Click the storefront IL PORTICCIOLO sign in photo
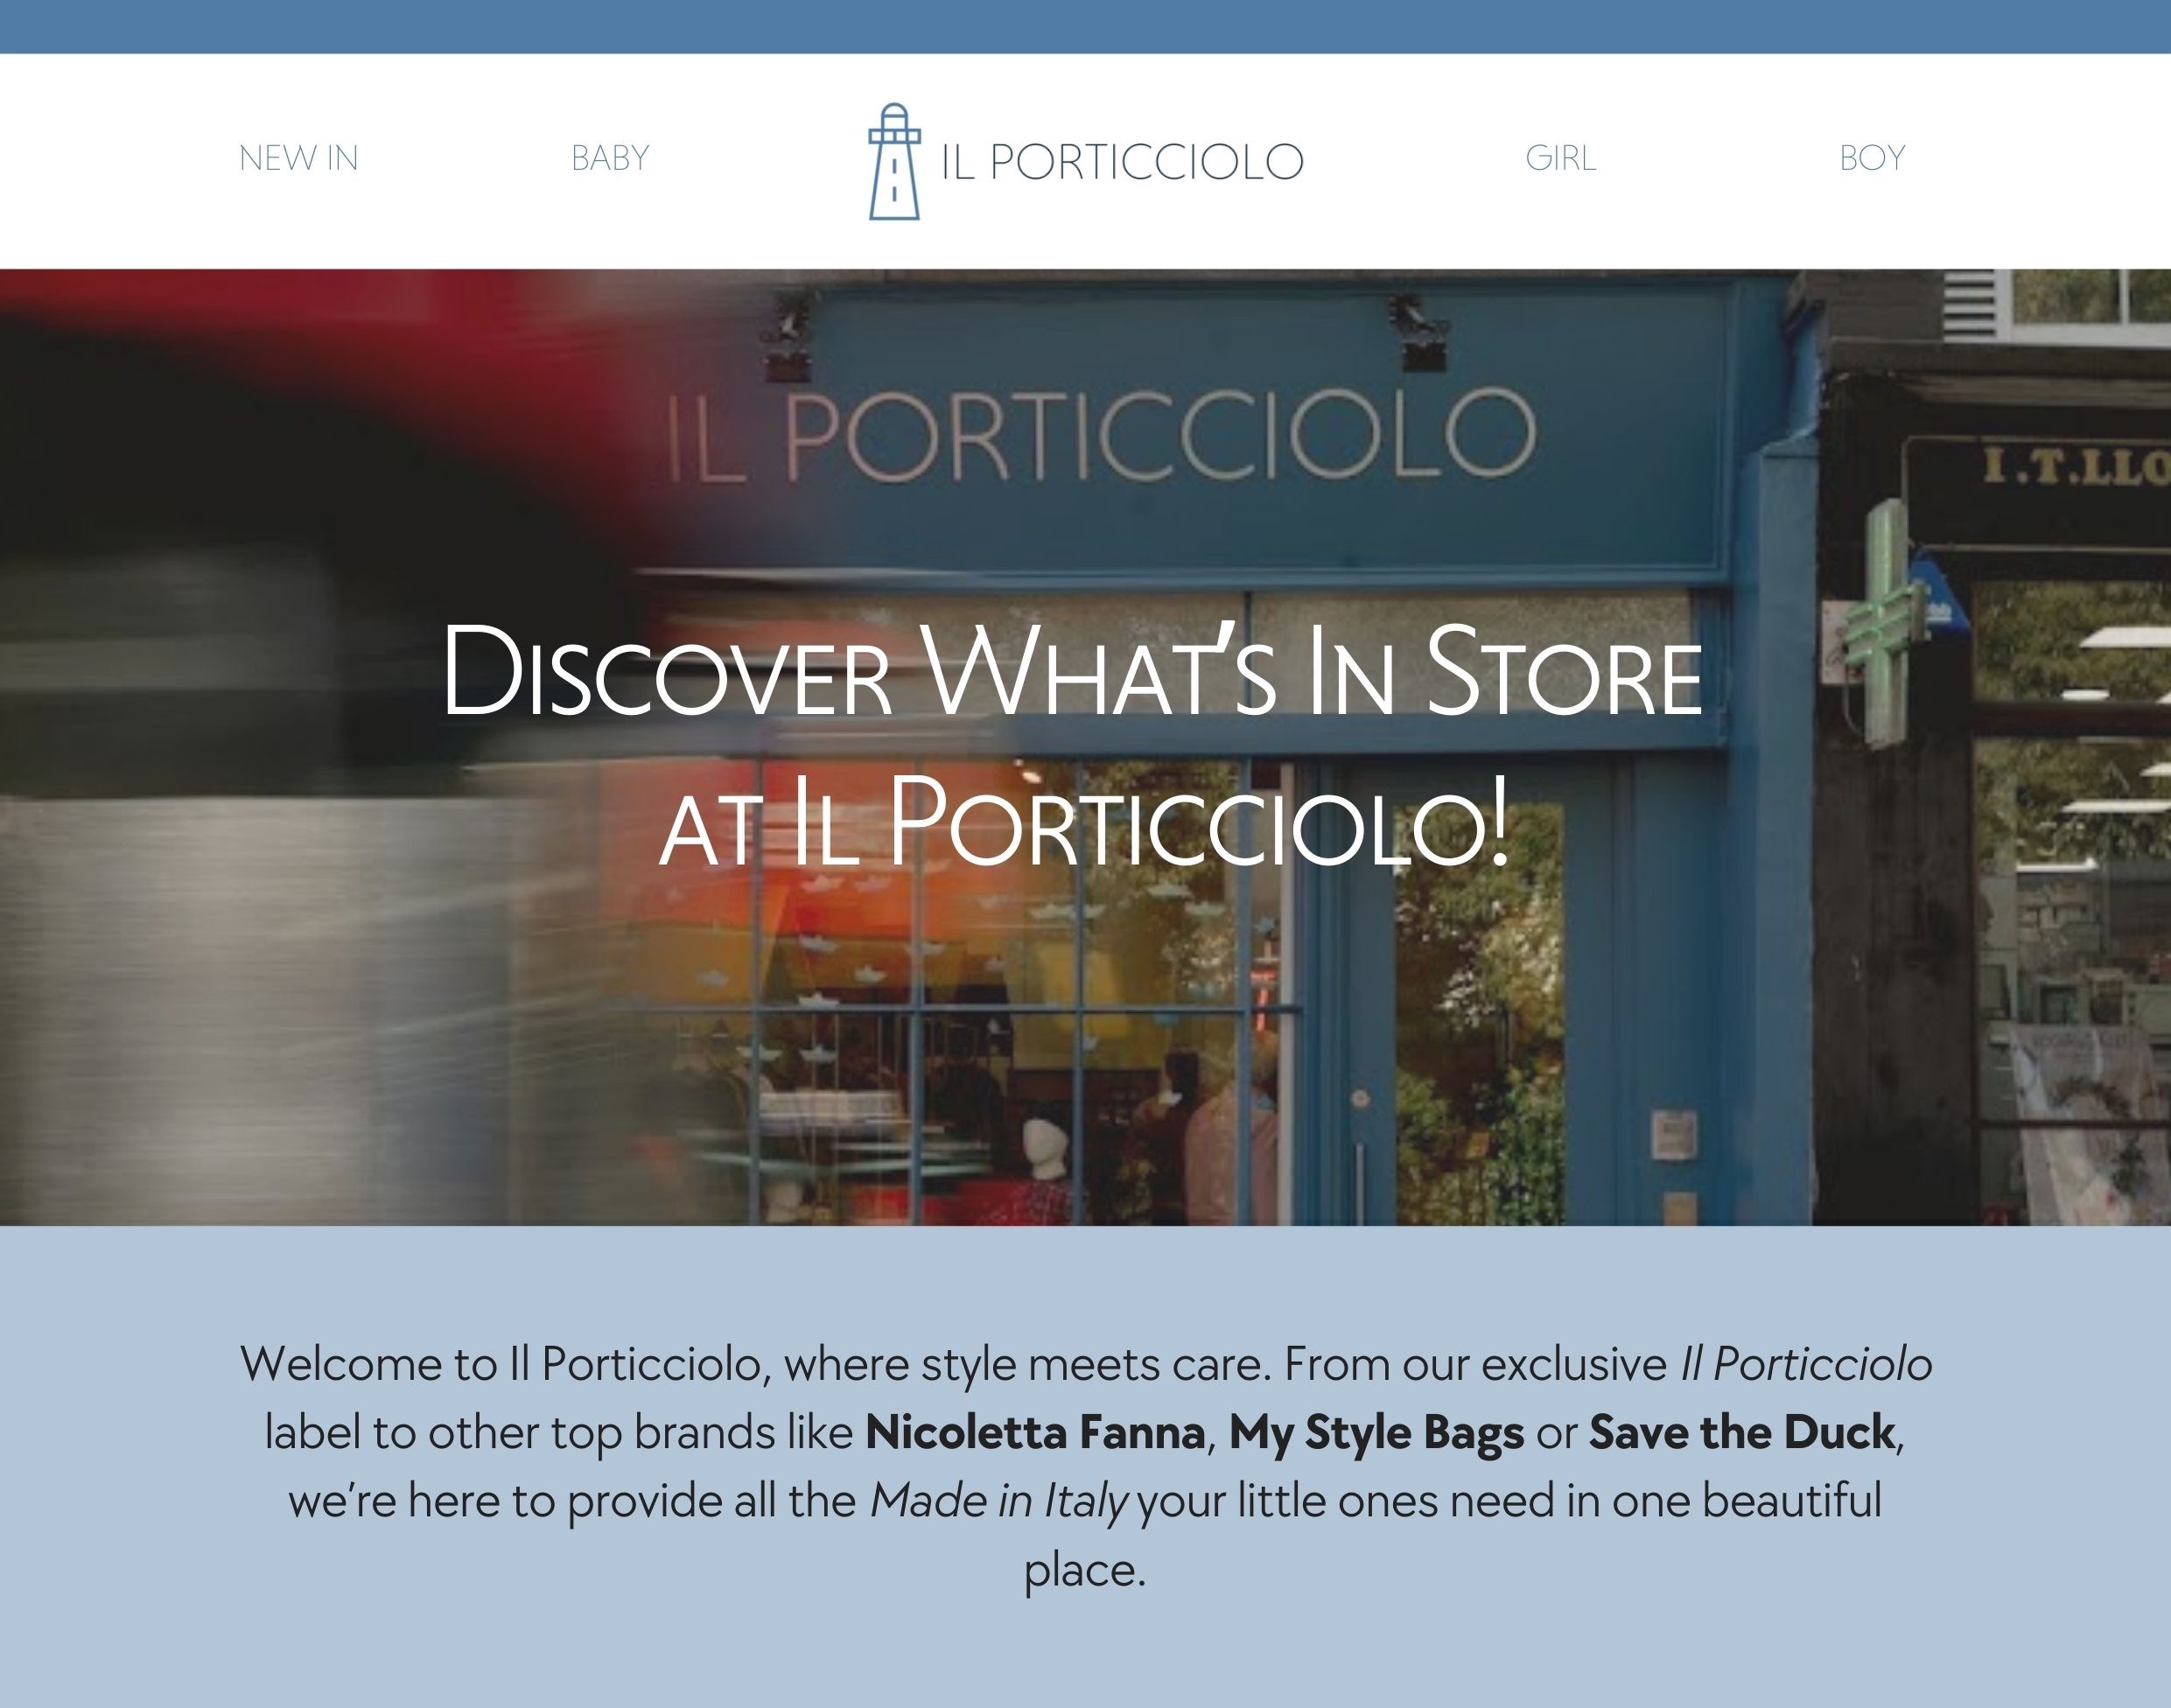2171x1708 pixels. coord(1100,434)
